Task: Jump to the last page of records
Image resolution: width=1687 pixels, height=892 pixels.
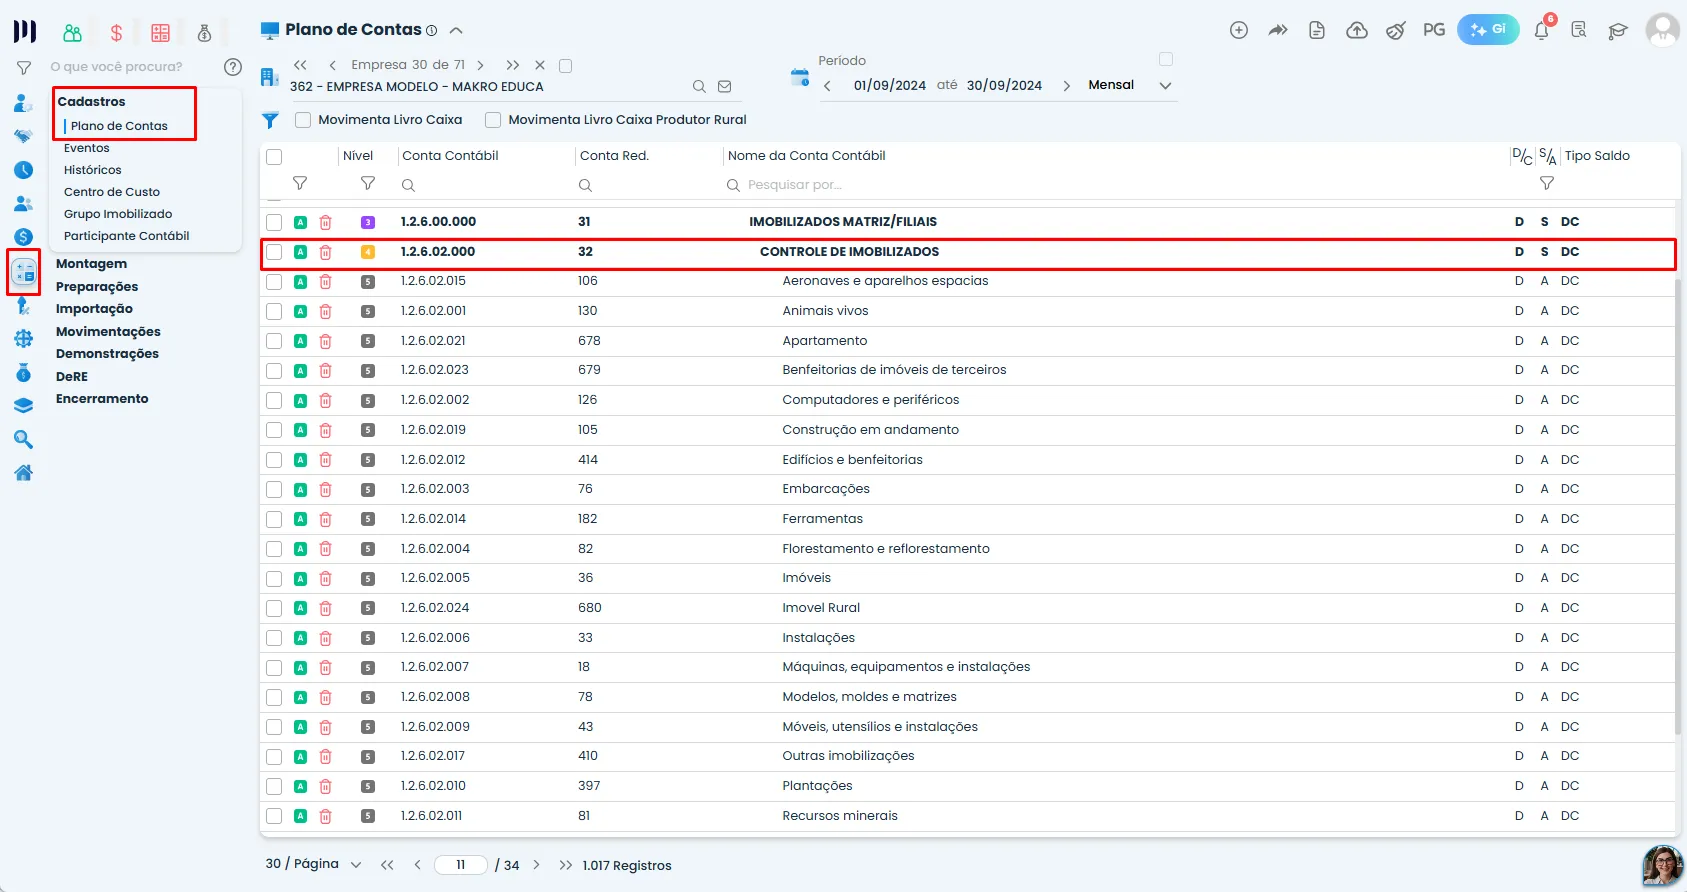Action: [x=566, y=865]
